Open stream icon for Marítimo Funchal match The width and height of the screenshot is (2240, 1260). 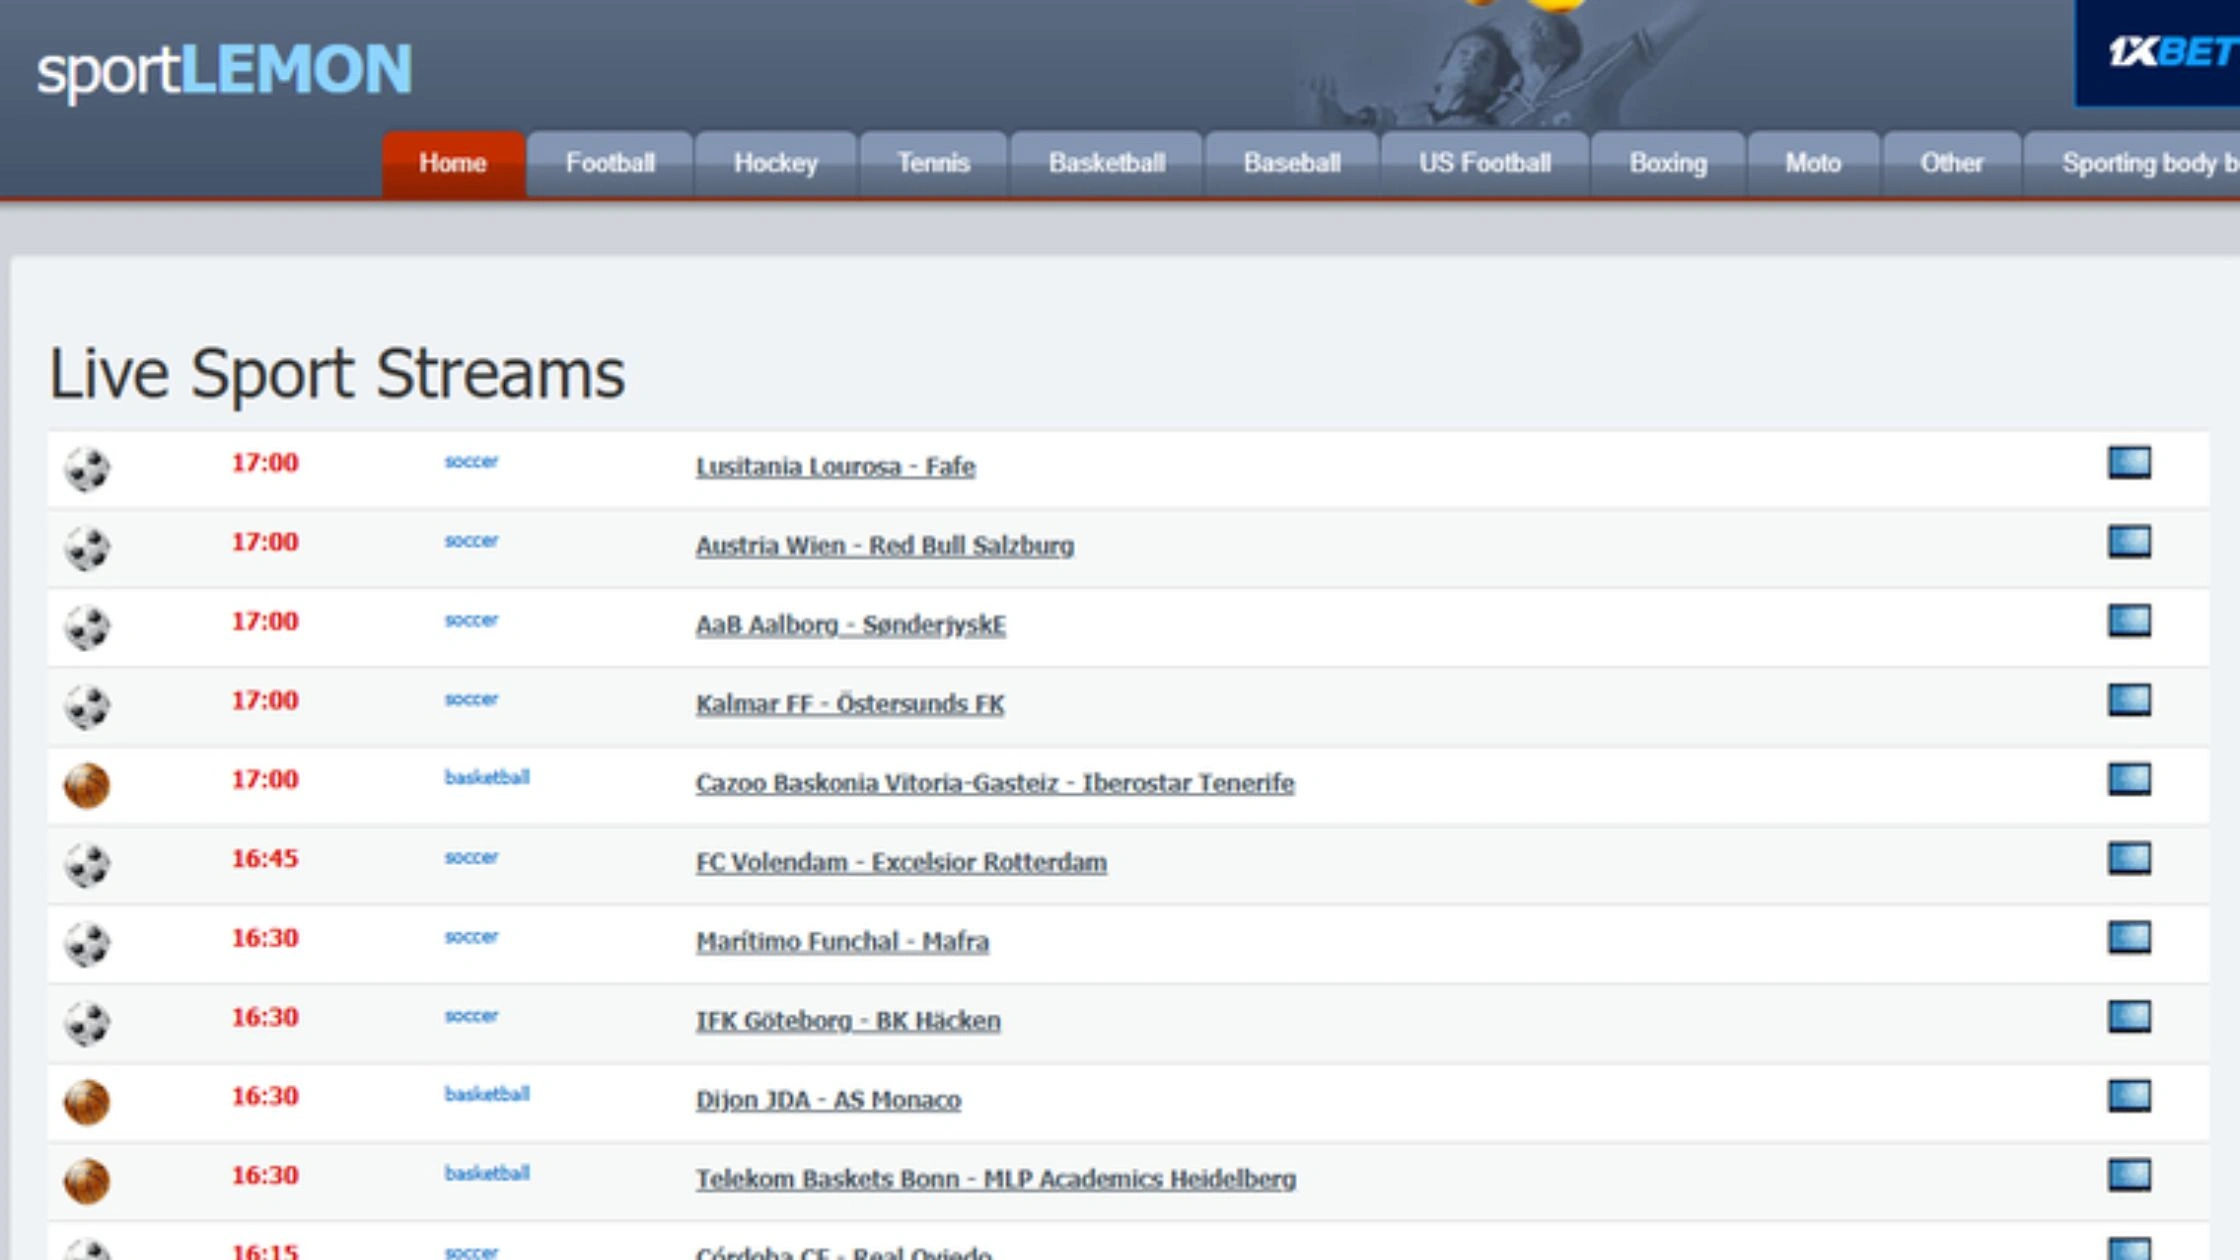click(2129, 938)
